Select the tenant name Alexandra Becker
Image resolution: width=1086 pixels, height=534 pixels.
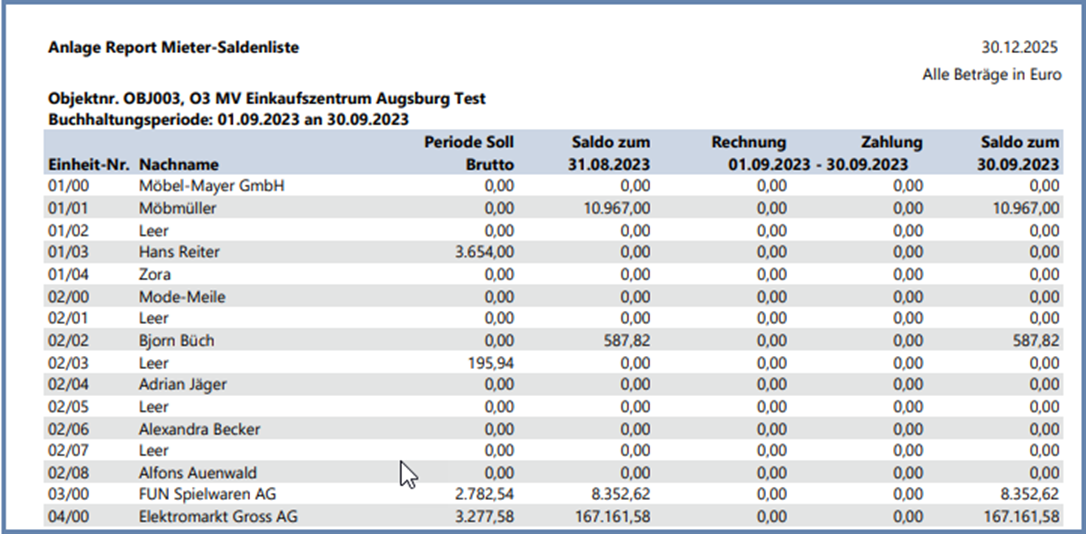[200, 428]
